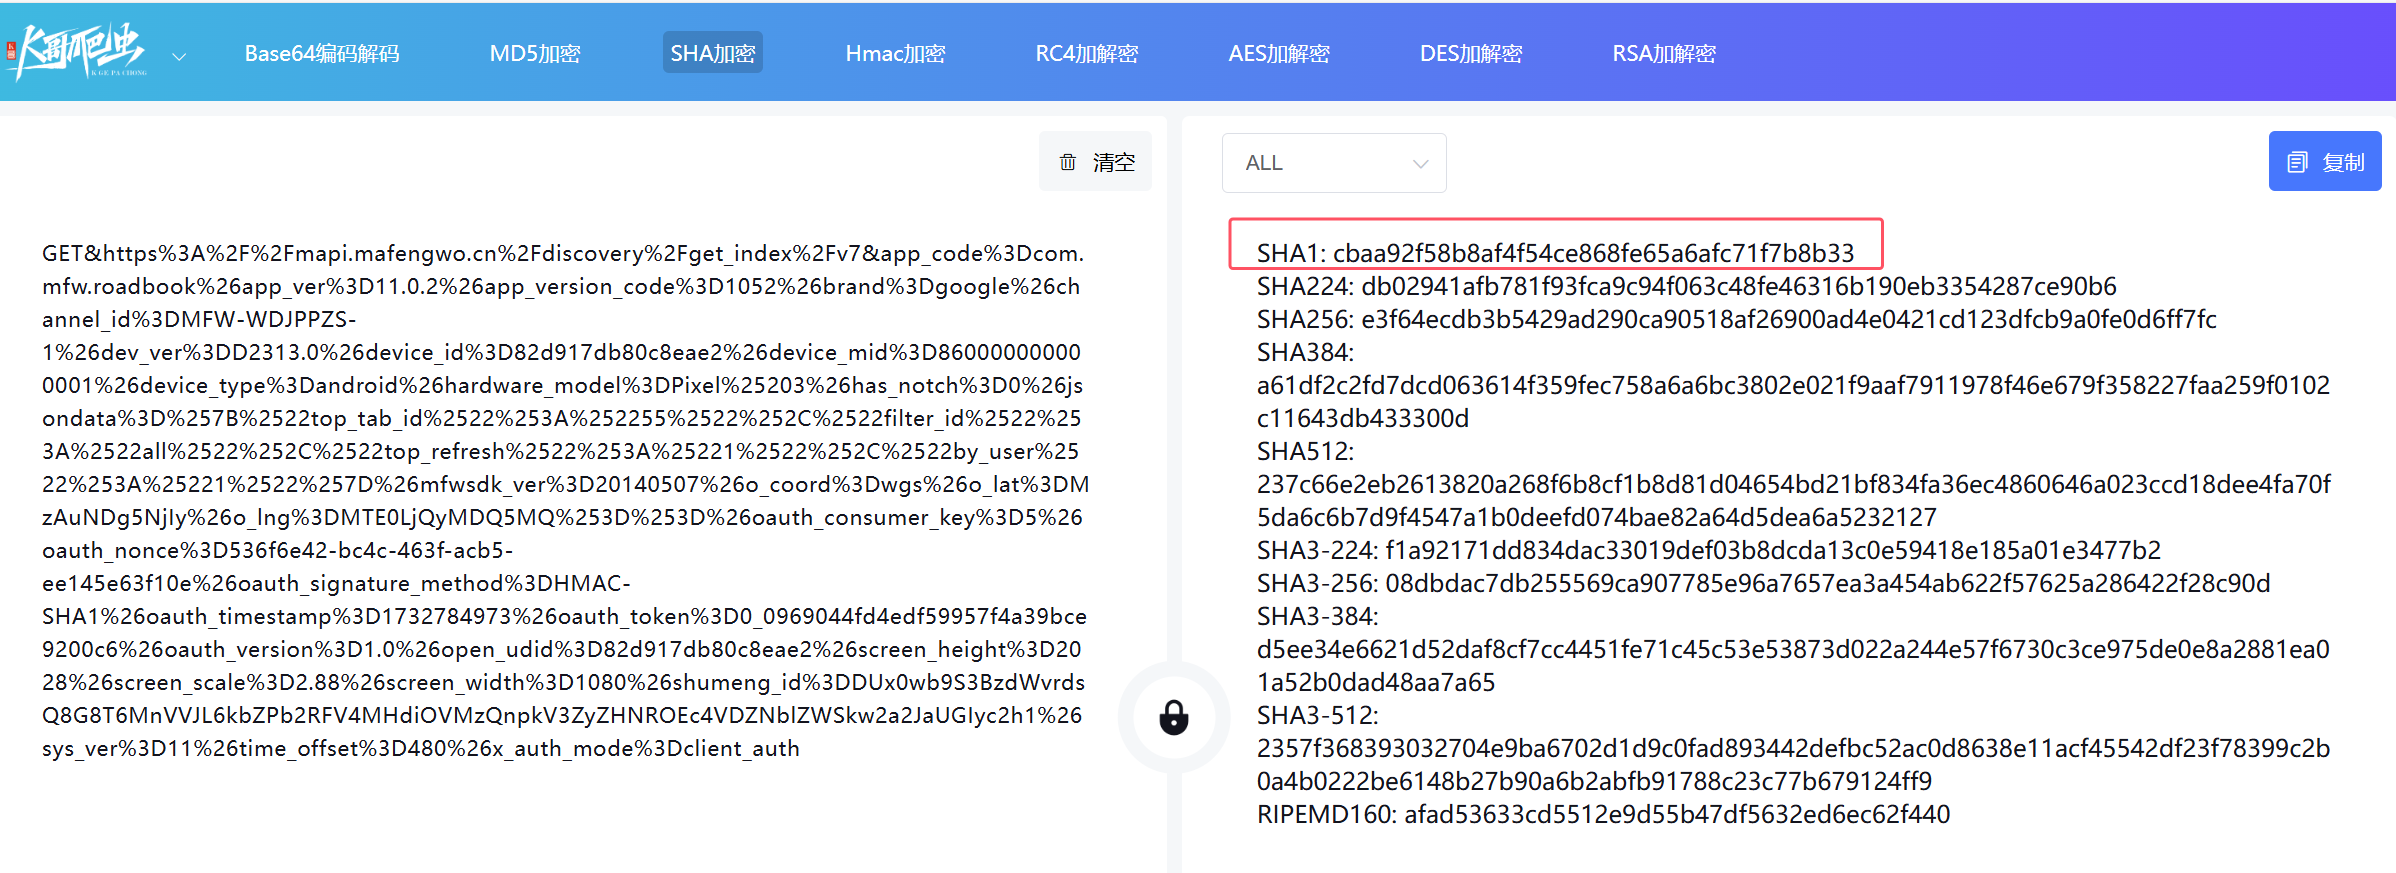Switch to the AES加解密 tab
The width and height of the screenshot is (2396, 873).
(1279, 54)
